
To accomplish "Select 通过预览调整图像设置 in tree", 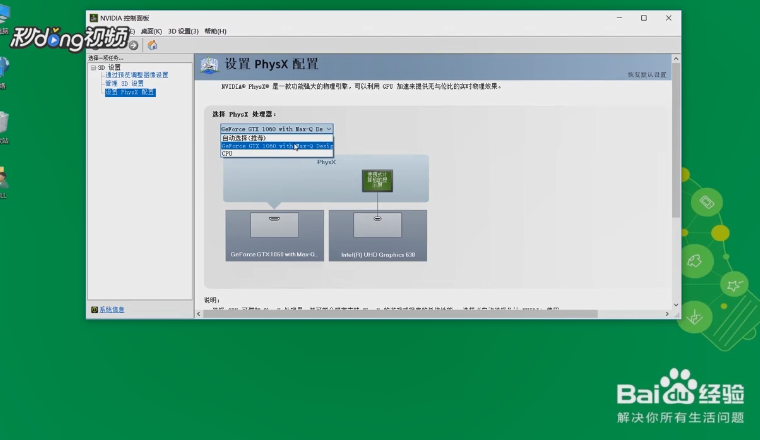I will [137, 75].
